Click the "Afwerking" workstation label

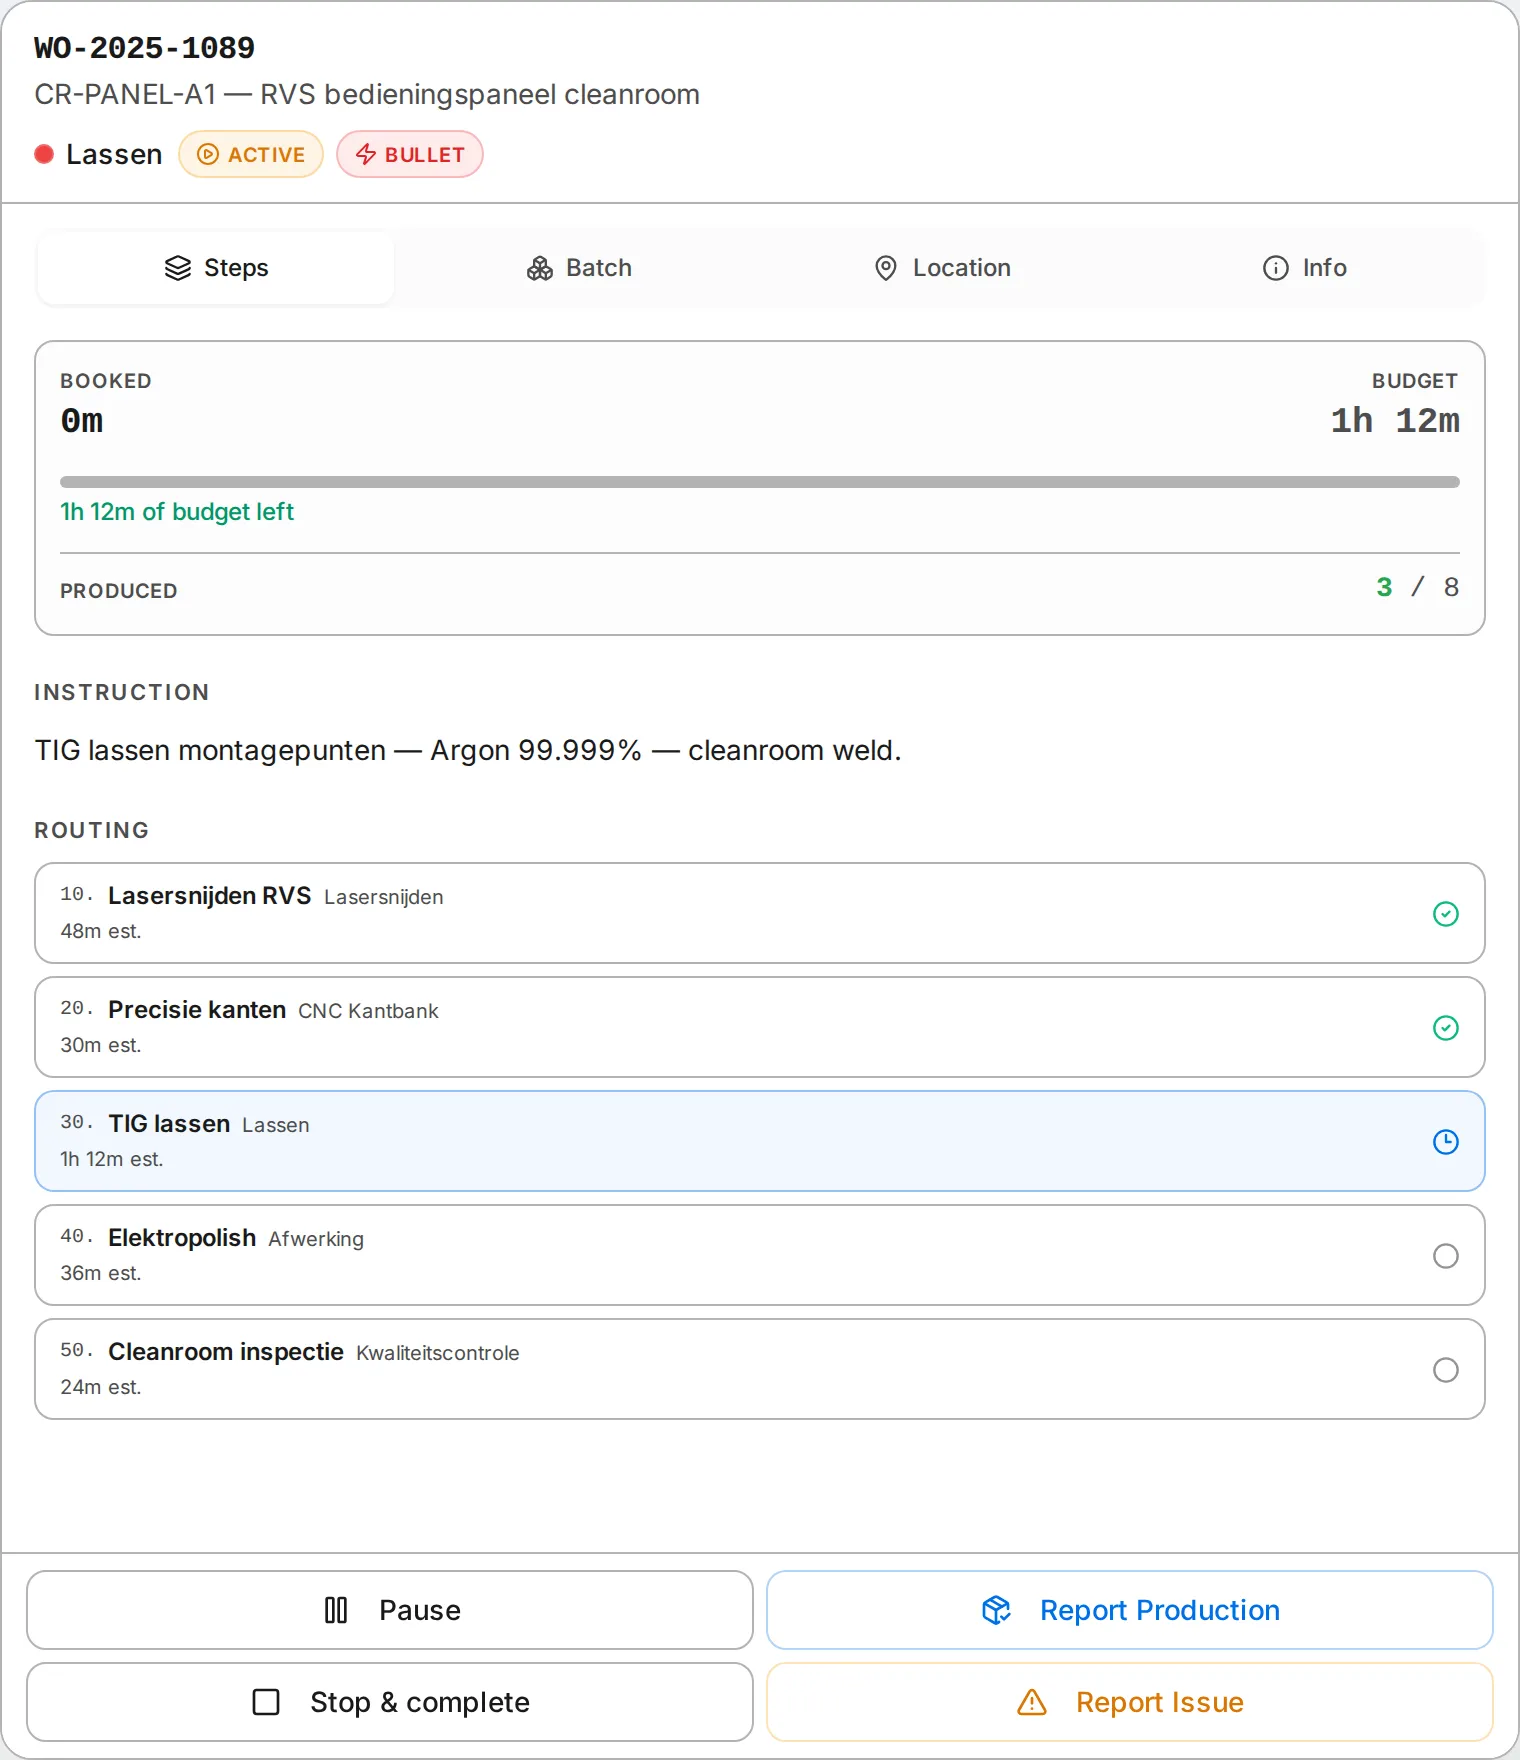[316, 1239]
